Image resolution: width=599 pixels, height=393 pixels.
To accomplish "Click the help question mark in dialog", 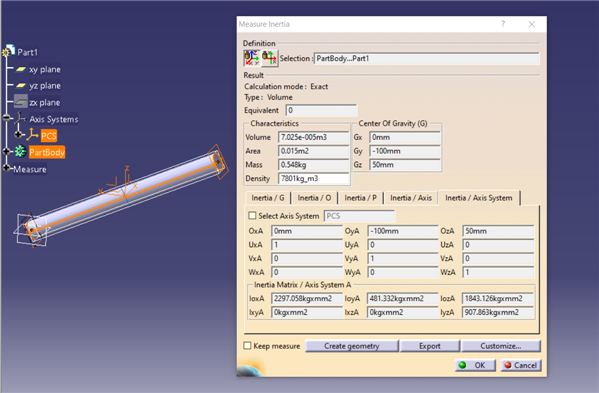I will coord(503,24).
